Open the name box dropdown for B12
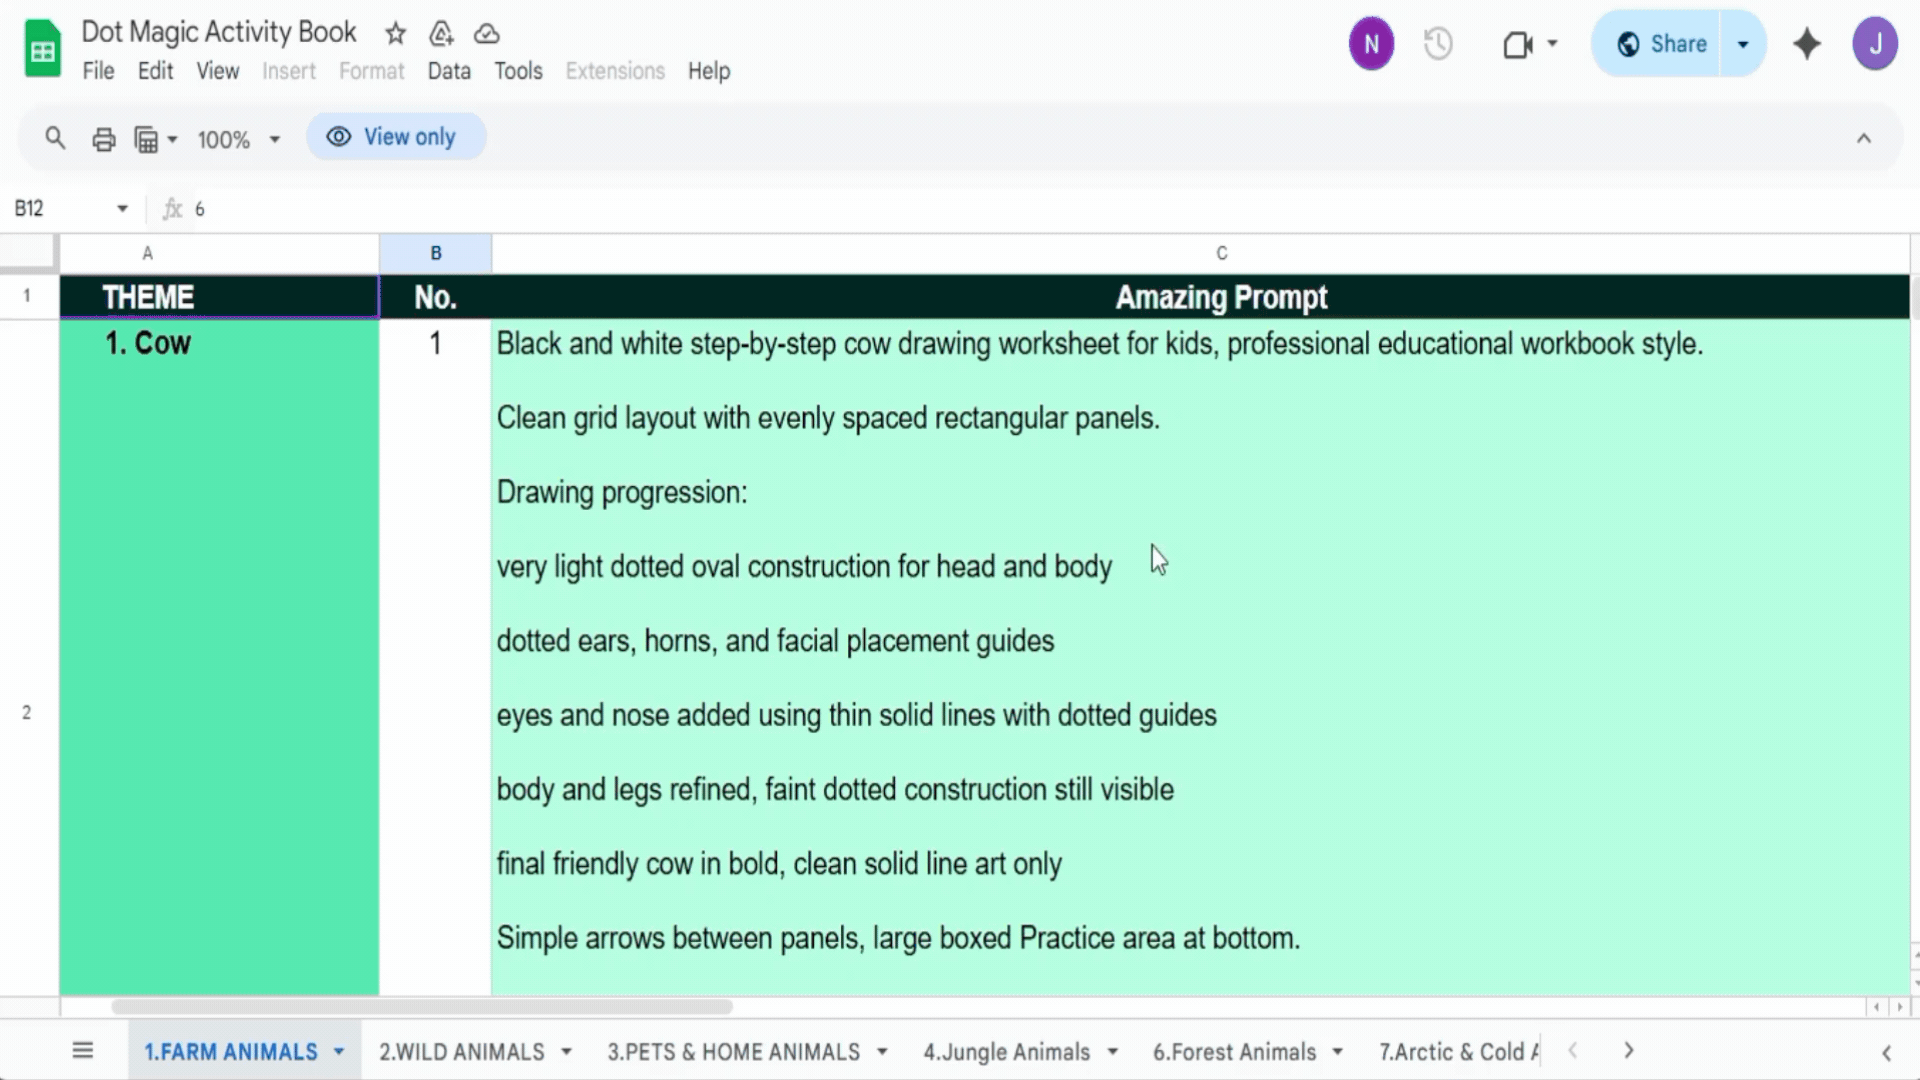1920x1080 pixels. point(122,209)
